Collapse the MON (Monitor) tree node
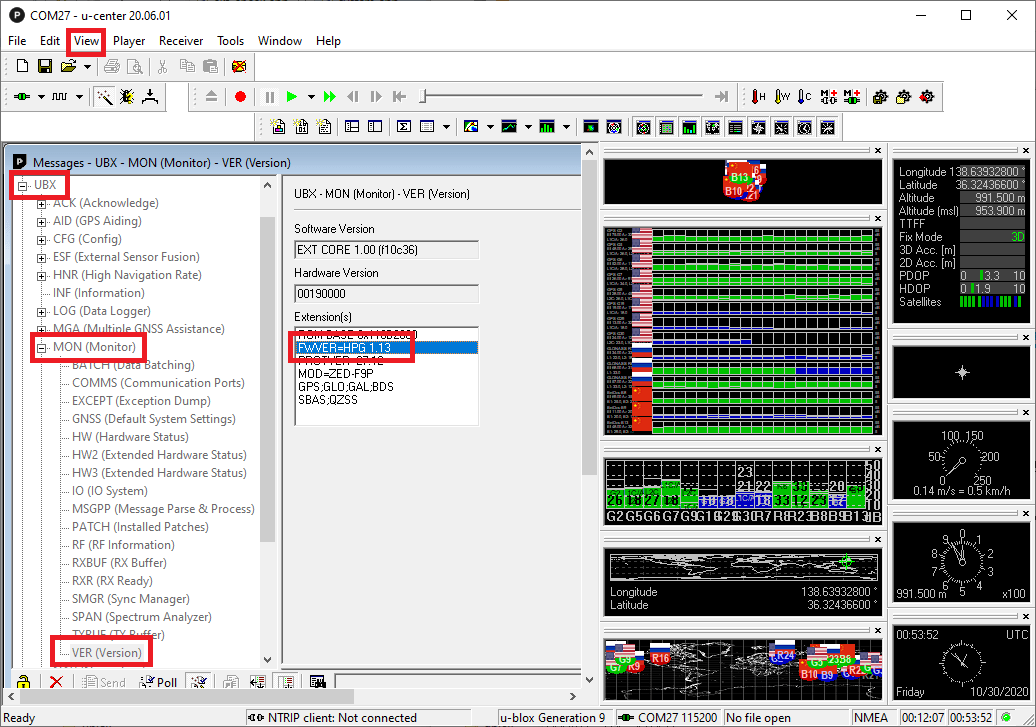1036x727 pixels. tap(42, 348)
